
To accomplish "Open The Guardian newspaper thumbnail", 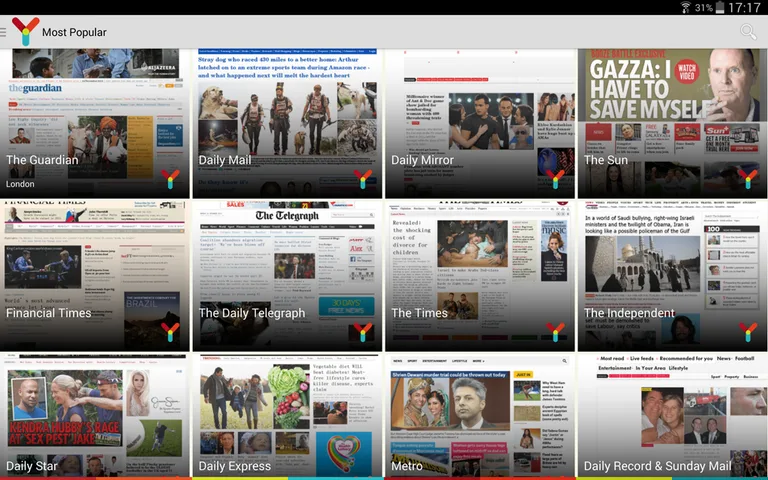I will coord(95,123).
